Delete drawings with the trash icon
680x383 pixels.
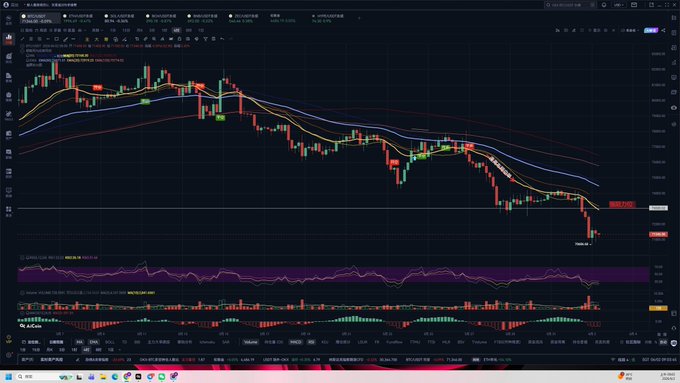pos(214,39)
